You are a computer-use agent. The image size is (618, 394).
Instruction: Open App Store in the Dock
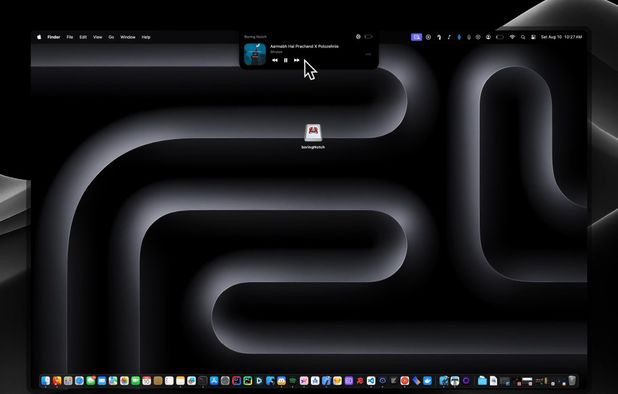(214, 381)
